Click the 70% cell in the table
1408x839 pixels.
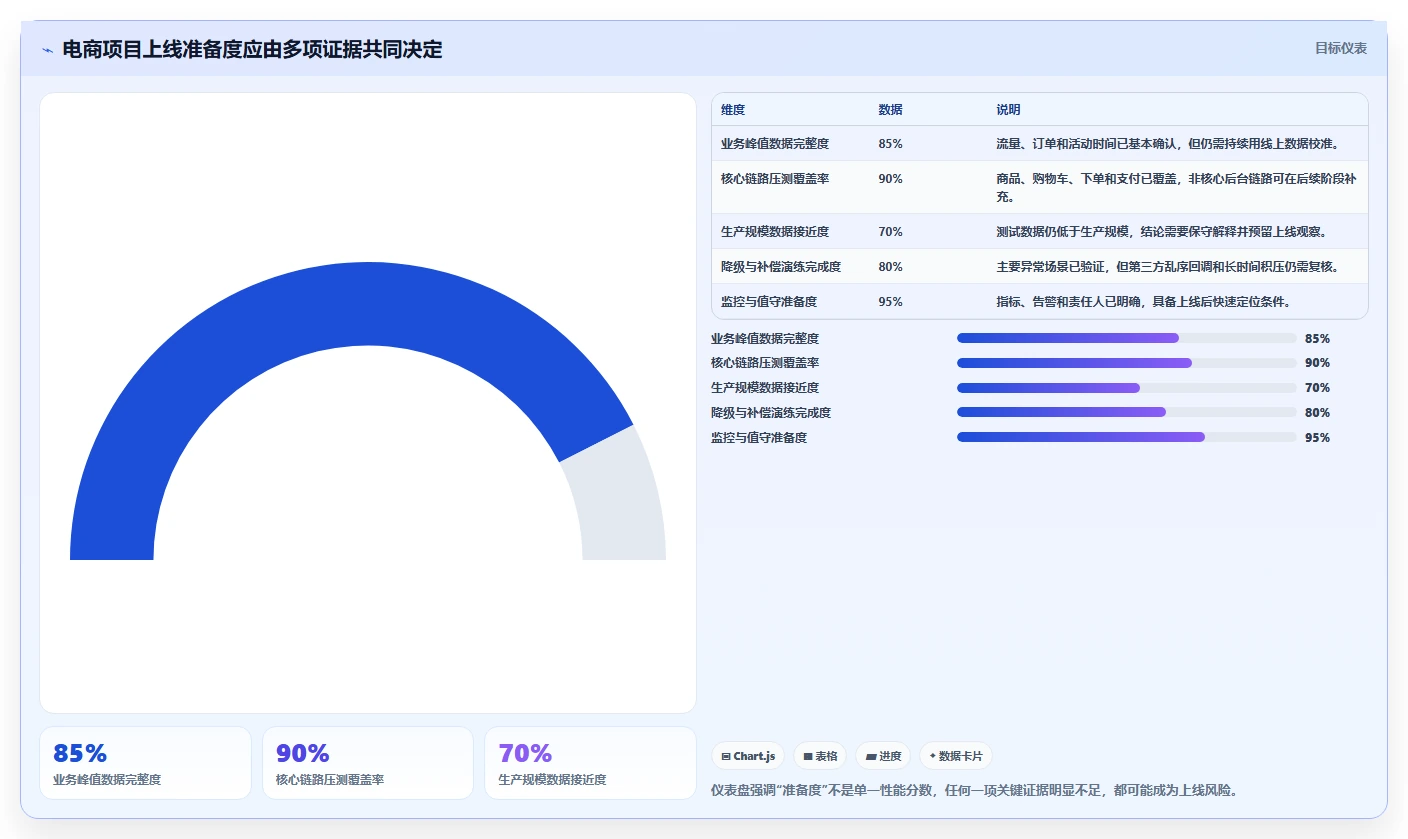pos(890,231)
